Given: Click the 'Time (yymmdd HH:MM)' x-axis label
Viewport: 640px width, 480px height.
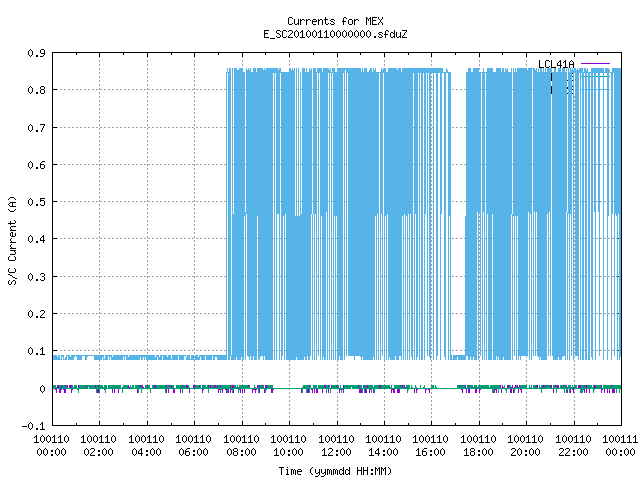Looking at the screenshot, I should (x=335, y=471).
